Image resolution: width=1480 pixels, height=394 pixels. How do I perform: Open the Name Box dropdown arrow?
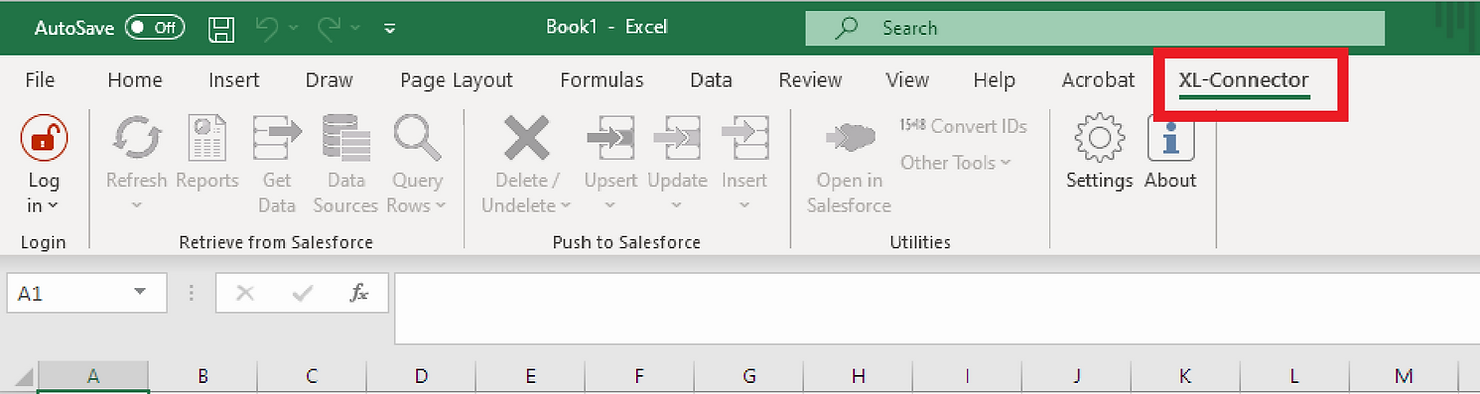140,293
